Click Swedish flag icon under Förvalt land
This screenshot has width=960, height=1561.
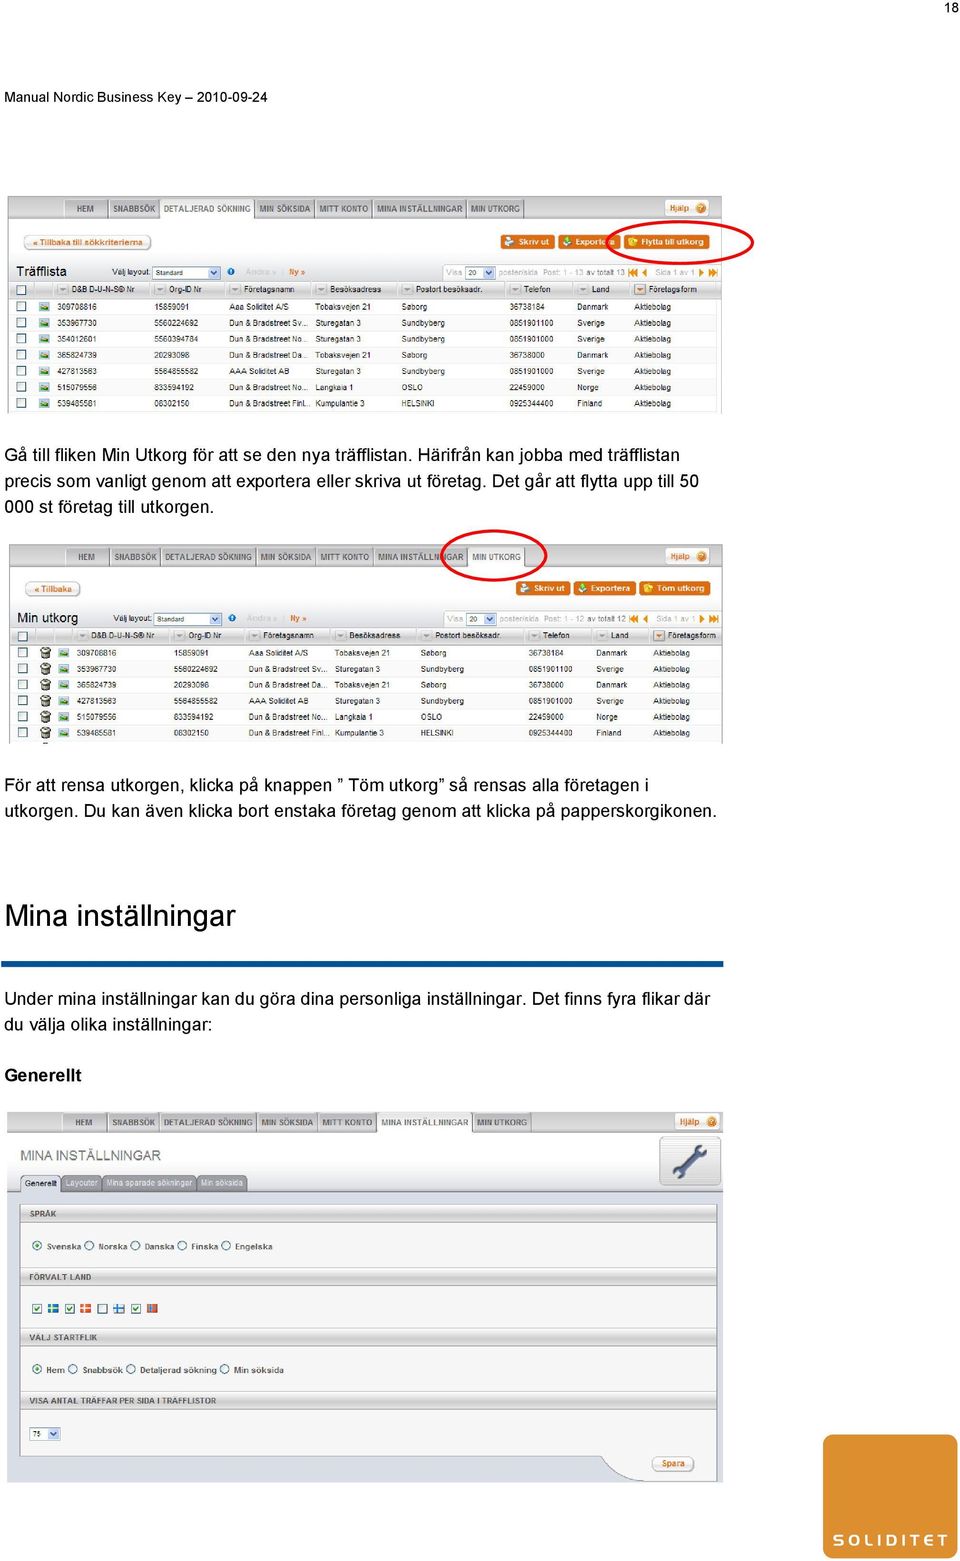pyautogui.click(x=53, y=1308)
